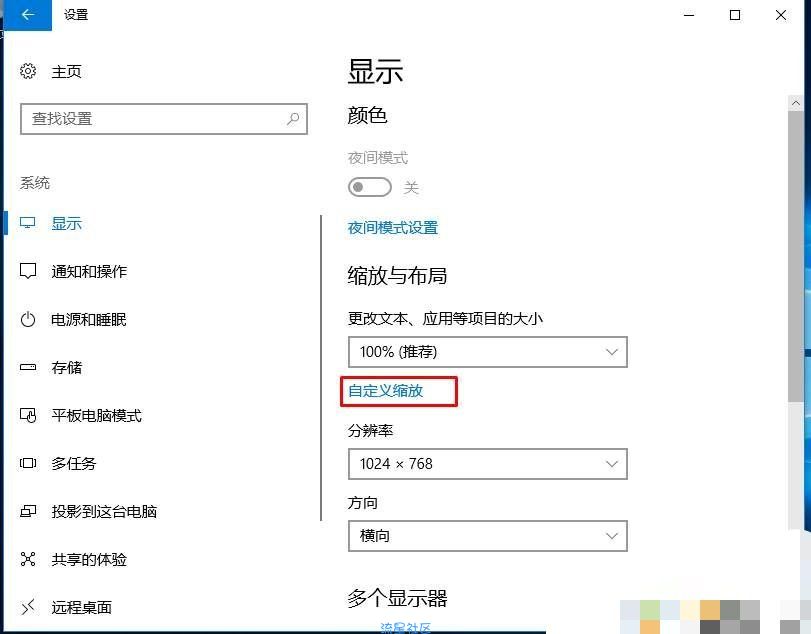
Task: Open the 夜间模式设置 link
Action: pos(393,228)
